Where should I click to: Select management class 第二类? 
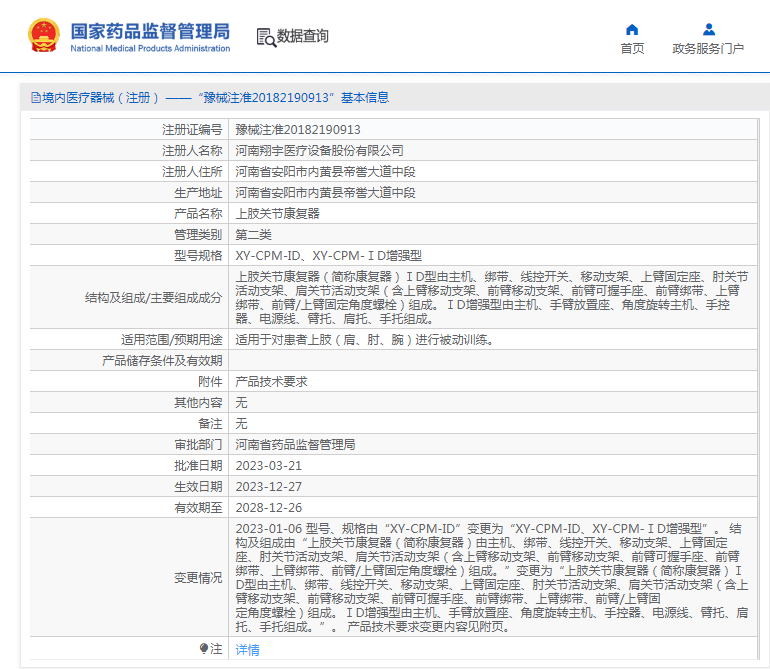pyautogui.click(x=253, y=235)
